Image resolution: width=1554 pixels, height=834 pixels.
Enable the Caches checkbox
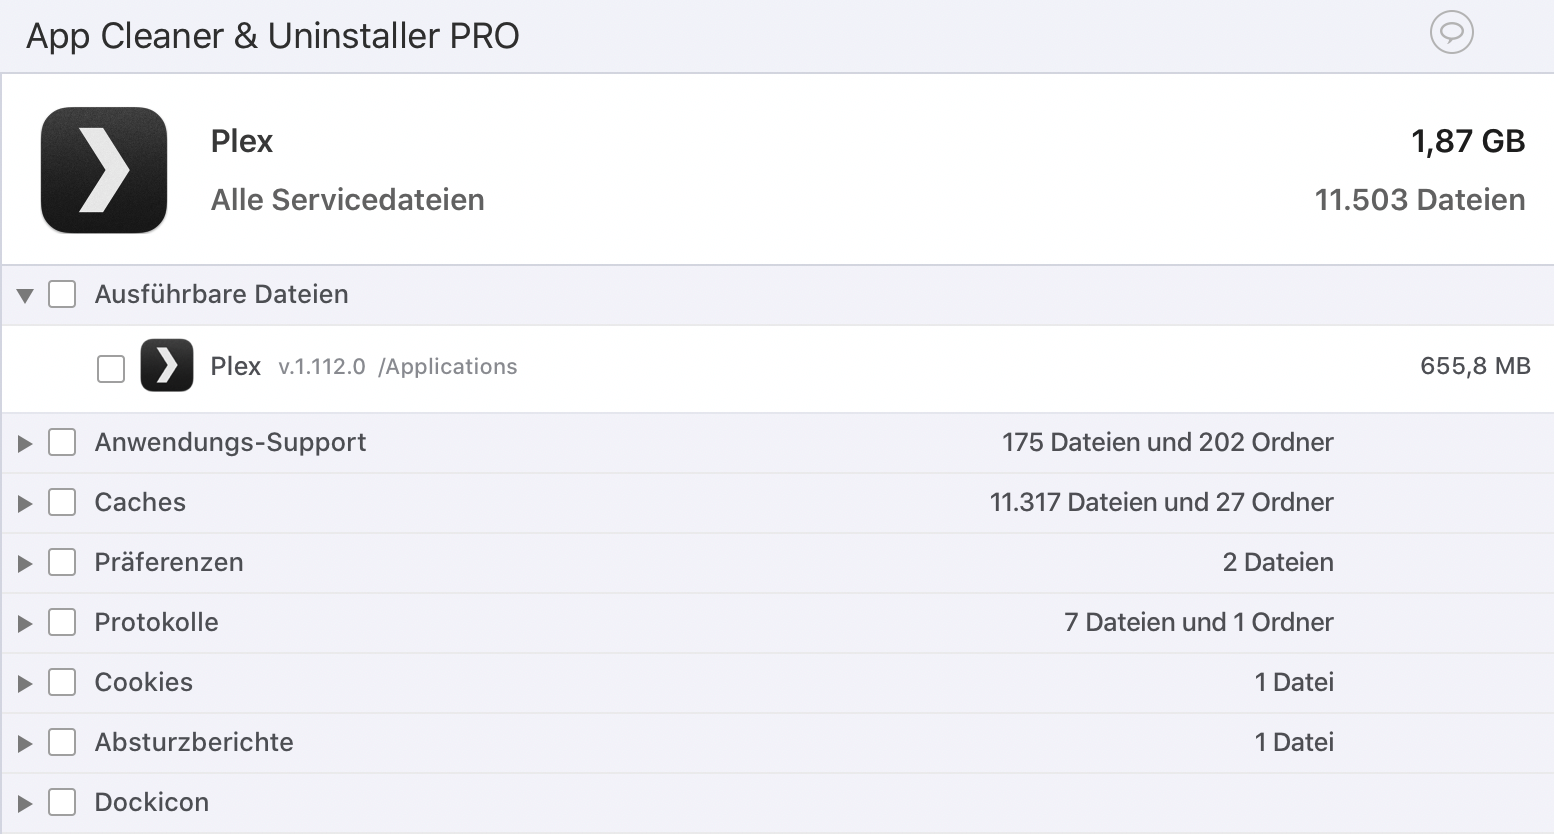pos(62,502)
